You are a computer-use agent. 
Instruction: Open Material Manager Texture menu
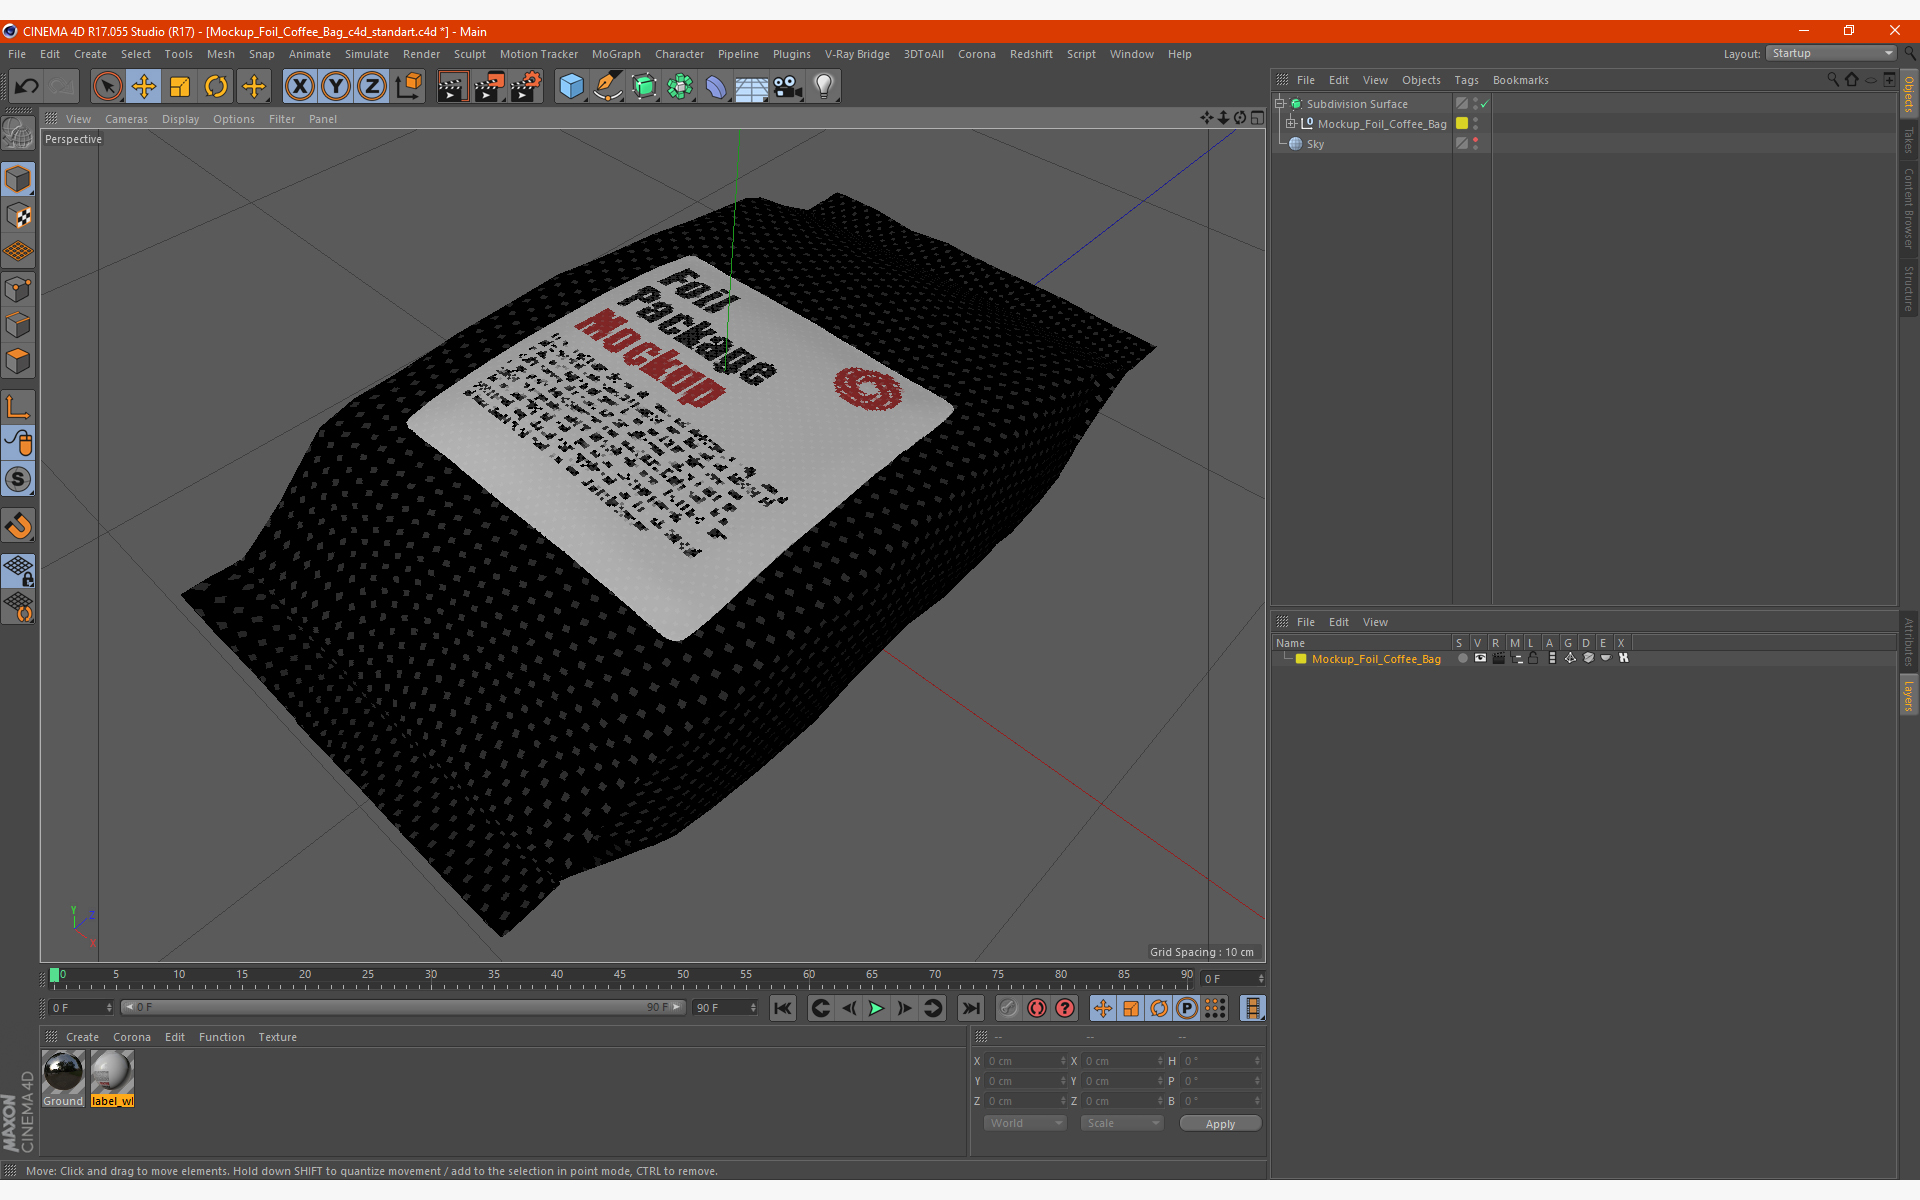tap(277, 1037)
